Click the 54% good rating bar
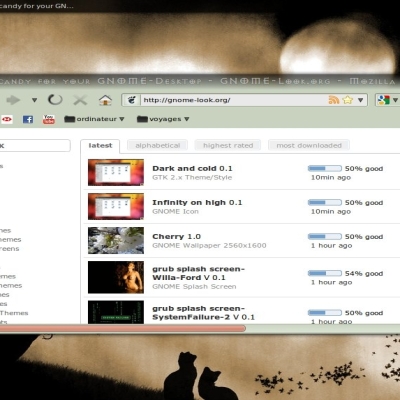400x400 pixels. 325,273
